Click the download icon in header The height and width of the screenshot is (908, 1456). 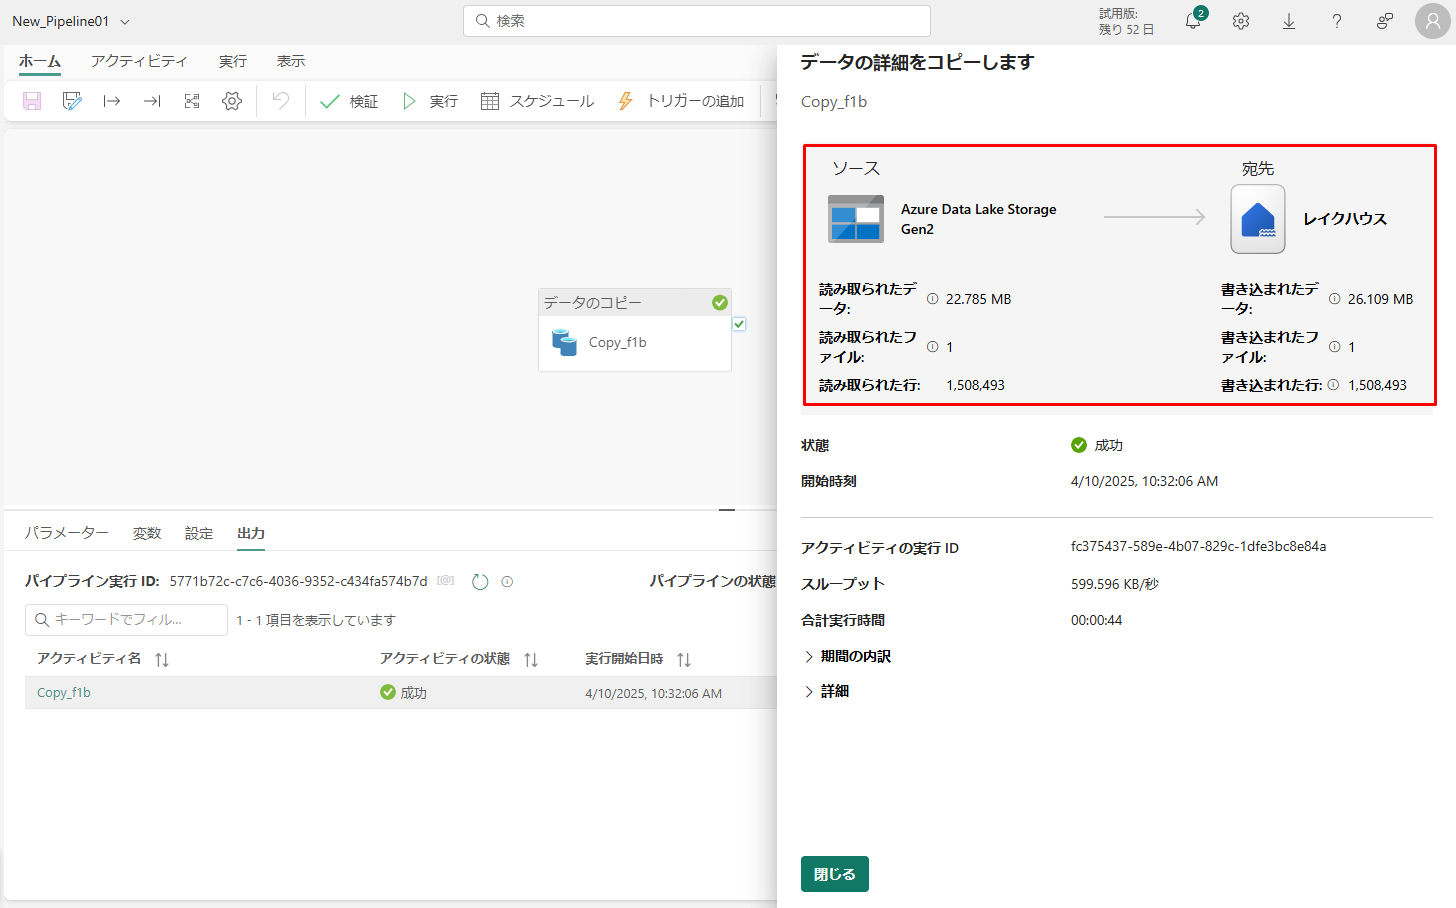click(1289, 21)
